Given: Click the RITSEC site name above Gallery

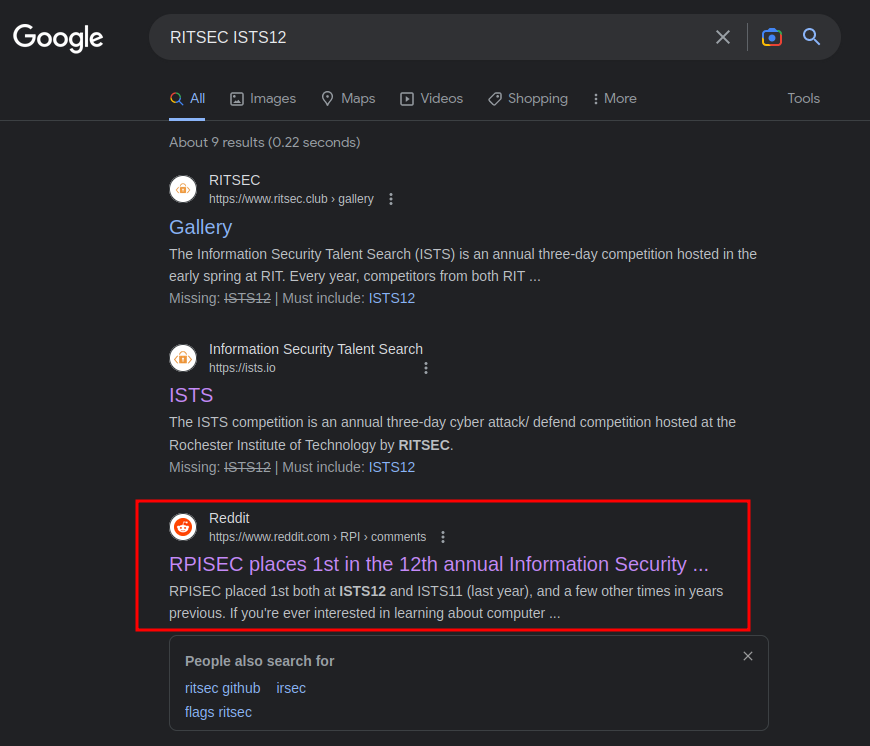Looking at the screenshot, I should [235, 180].
